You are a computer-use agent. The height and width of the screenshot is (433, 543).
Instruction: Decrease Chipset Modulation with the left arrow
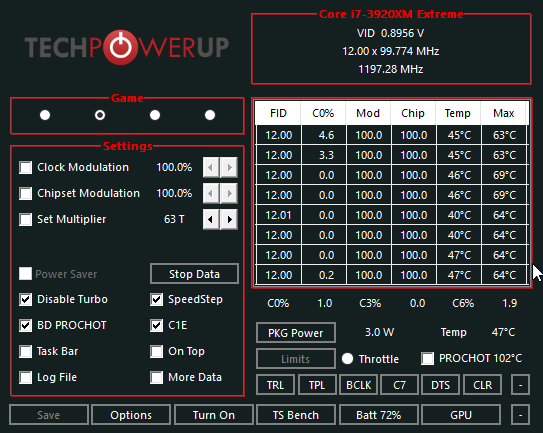211,193
